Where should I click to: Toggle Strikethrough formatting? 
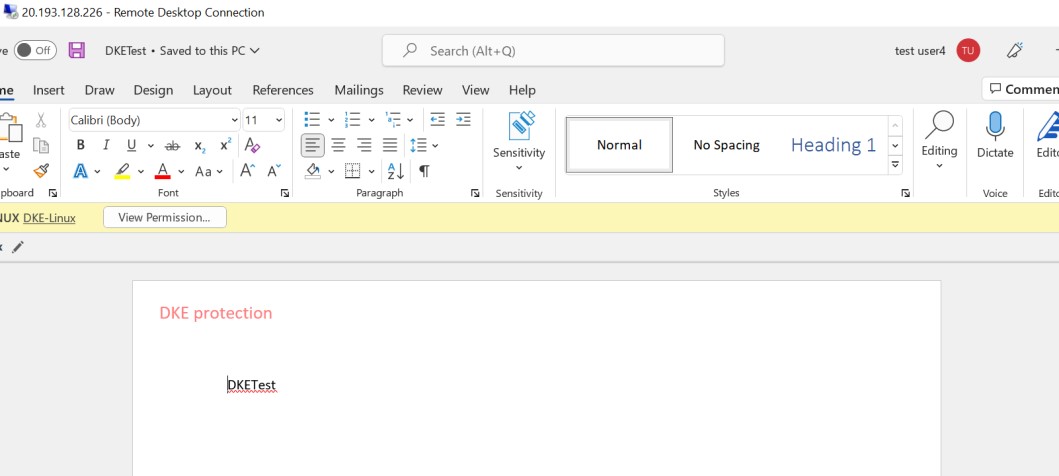[x=172, y=145]
